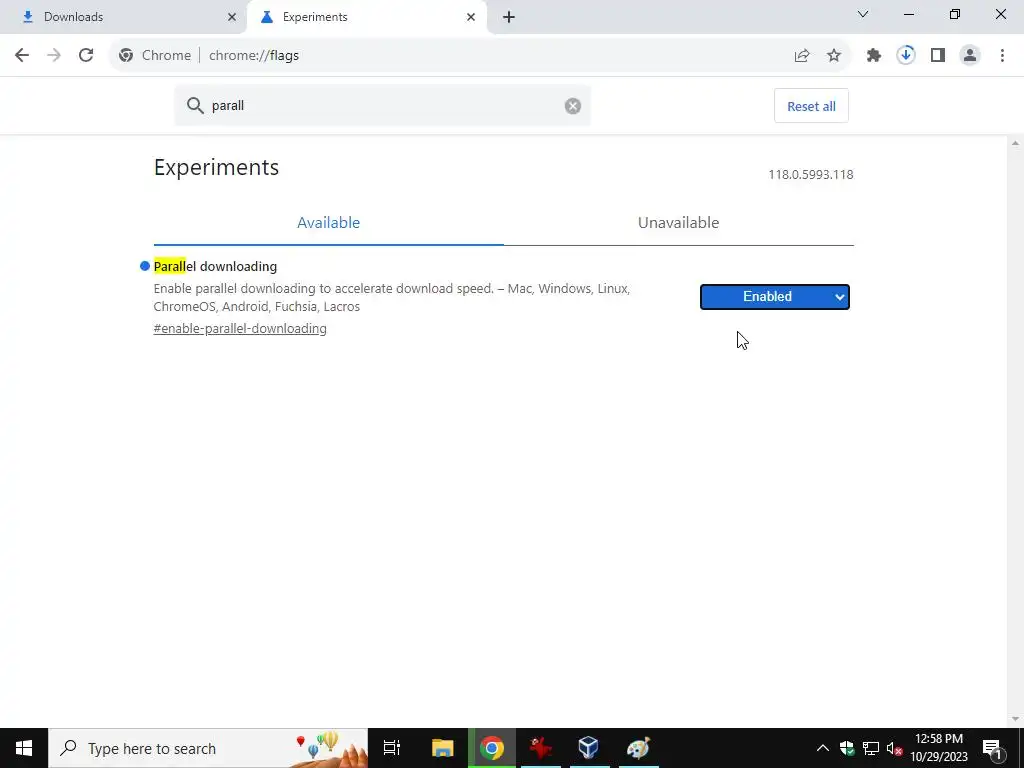The height and width of the screenshot is (768, 1024).
Task: Click the flags search input field
Action: [x=382, y=106]
